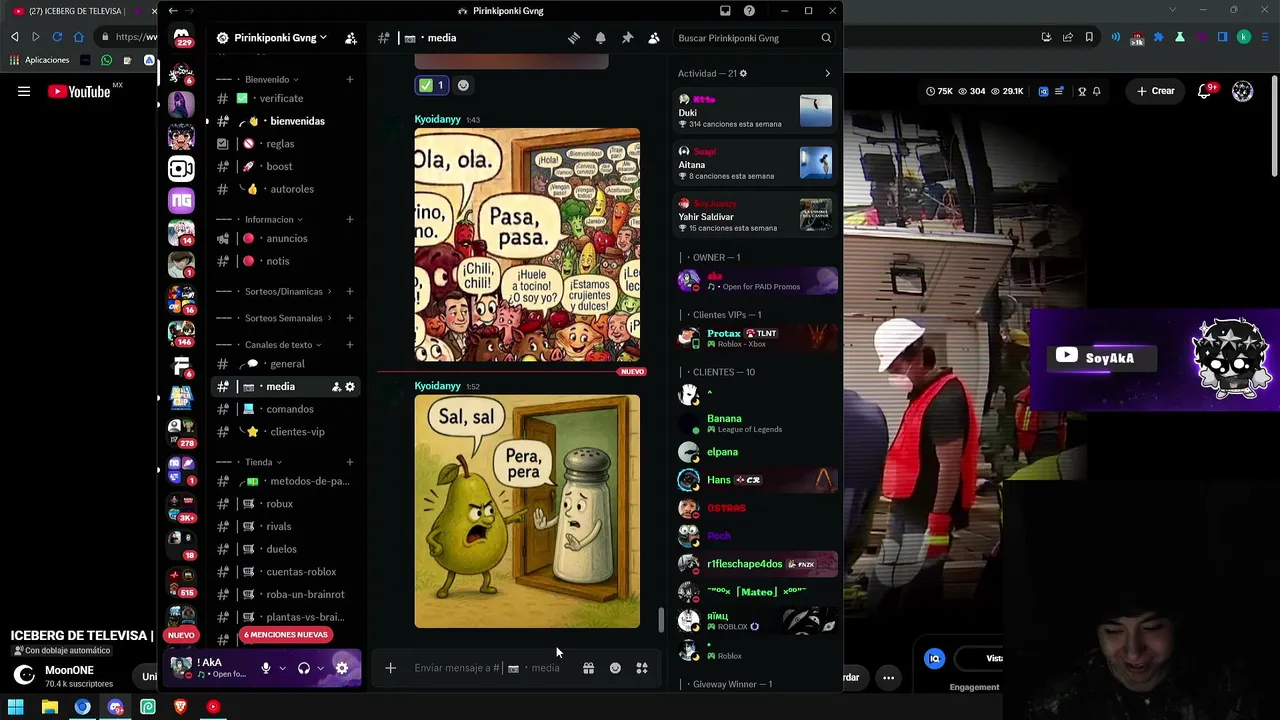Open Actividad settings gear
Viewport: 1280px width, 720px height.
743,74
